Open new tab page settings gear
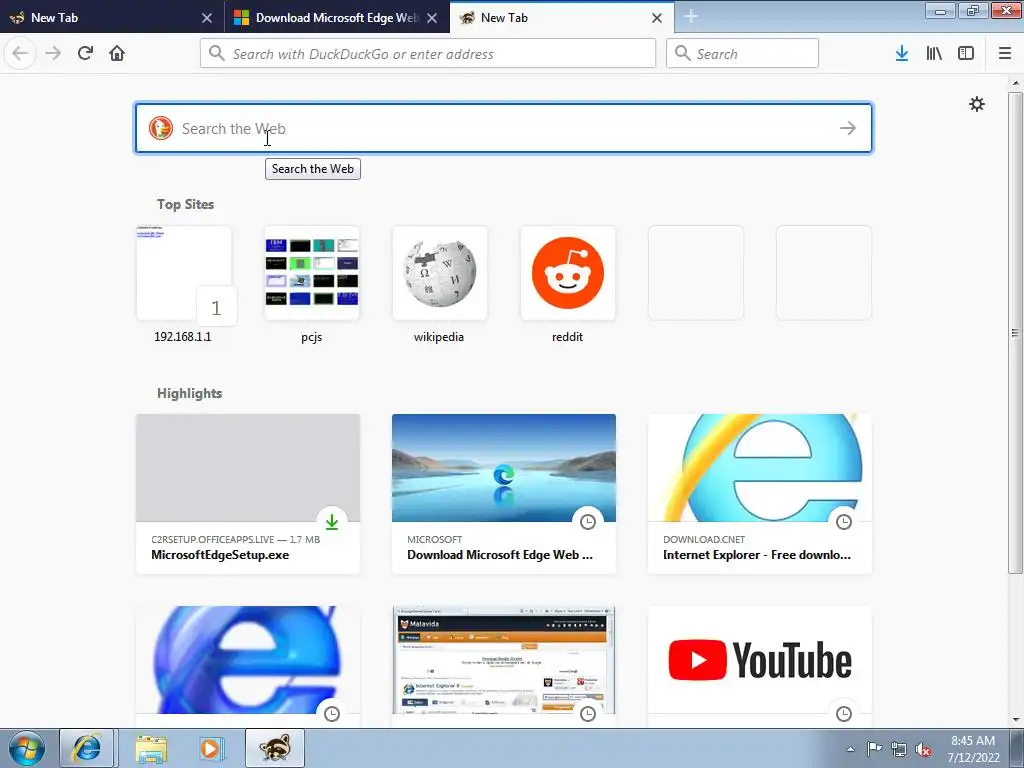The height and width of the screenshot is (768, 1024). click(976, 104)
